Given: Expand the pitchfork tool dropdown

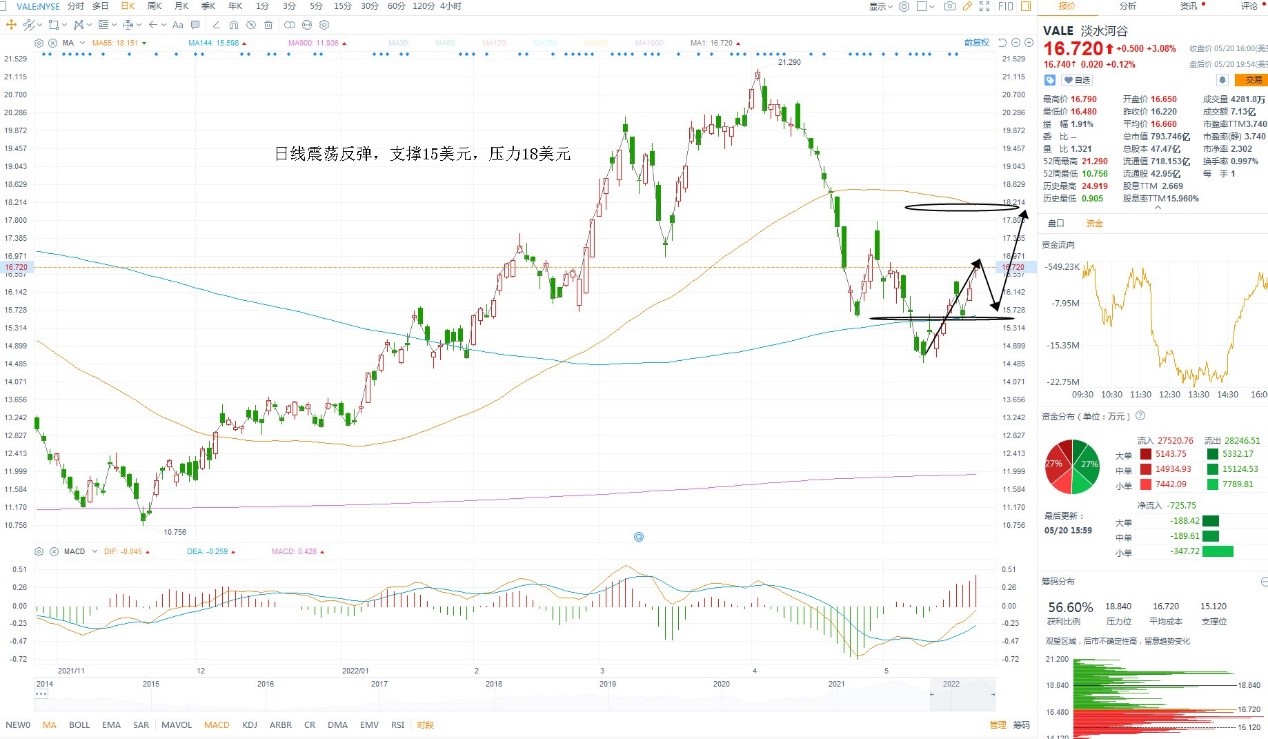Looking at the screenshot, I should pyautogui.click(x=89, y=24).
